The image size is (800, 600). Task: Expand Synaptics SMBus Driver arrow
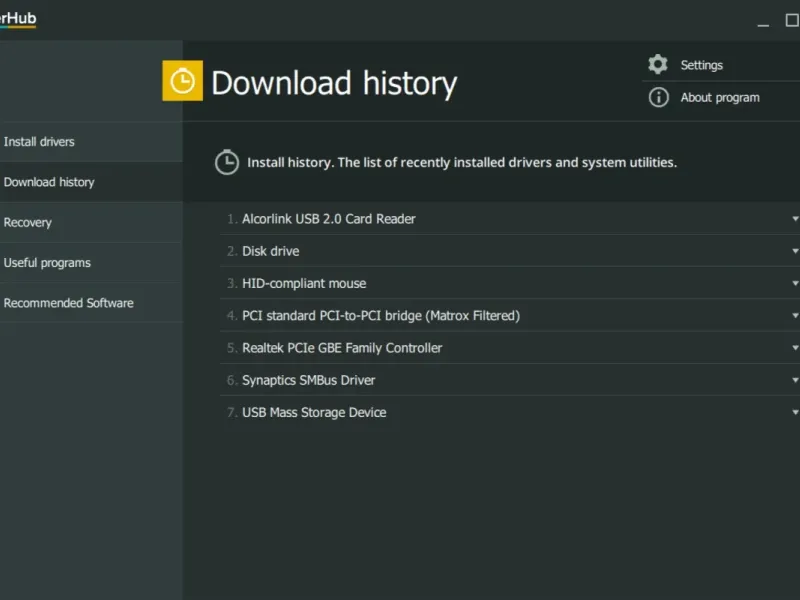(795, 380)
